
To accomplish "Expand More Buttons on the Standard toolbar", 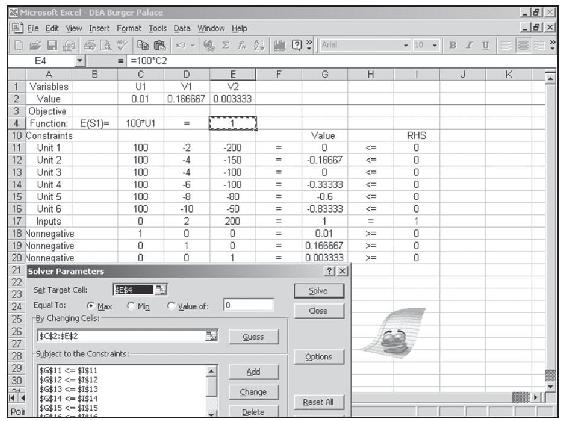I will [x=309, y=45].
